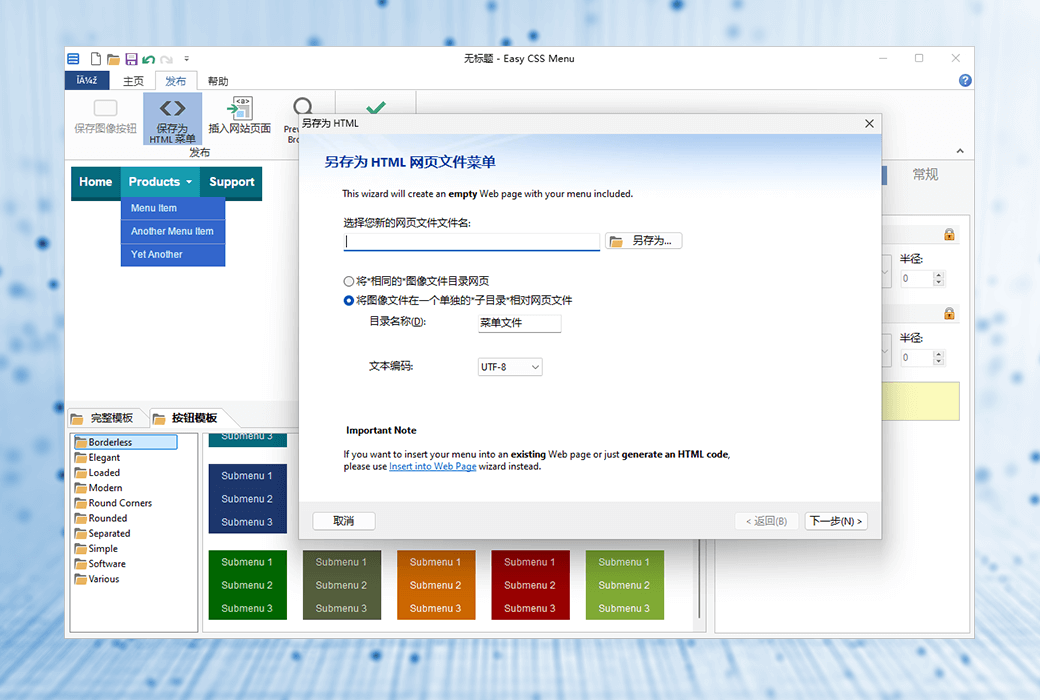This screenshot has width=1040, height=700.
Task: Click 'Another Menu Item' in preview submenu
Action: click(x=172, y=232)
